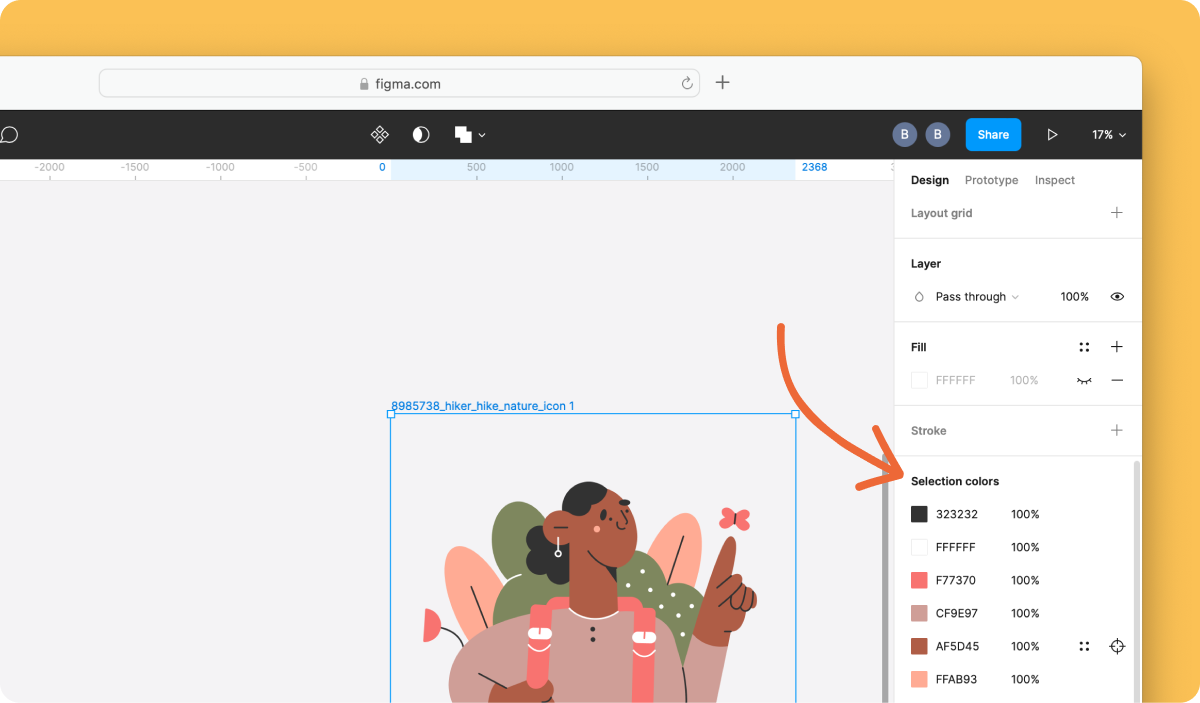Switch to the Inspect tab
This screenshot has width=1200, height=703.
tap(1055, 180)
